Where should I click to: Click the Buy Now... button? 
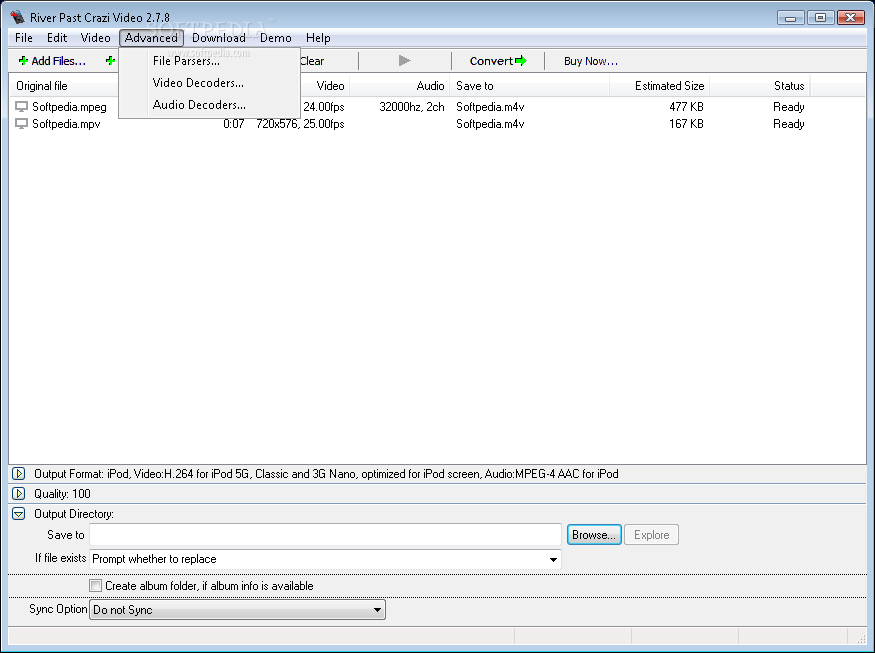point(590,61)
